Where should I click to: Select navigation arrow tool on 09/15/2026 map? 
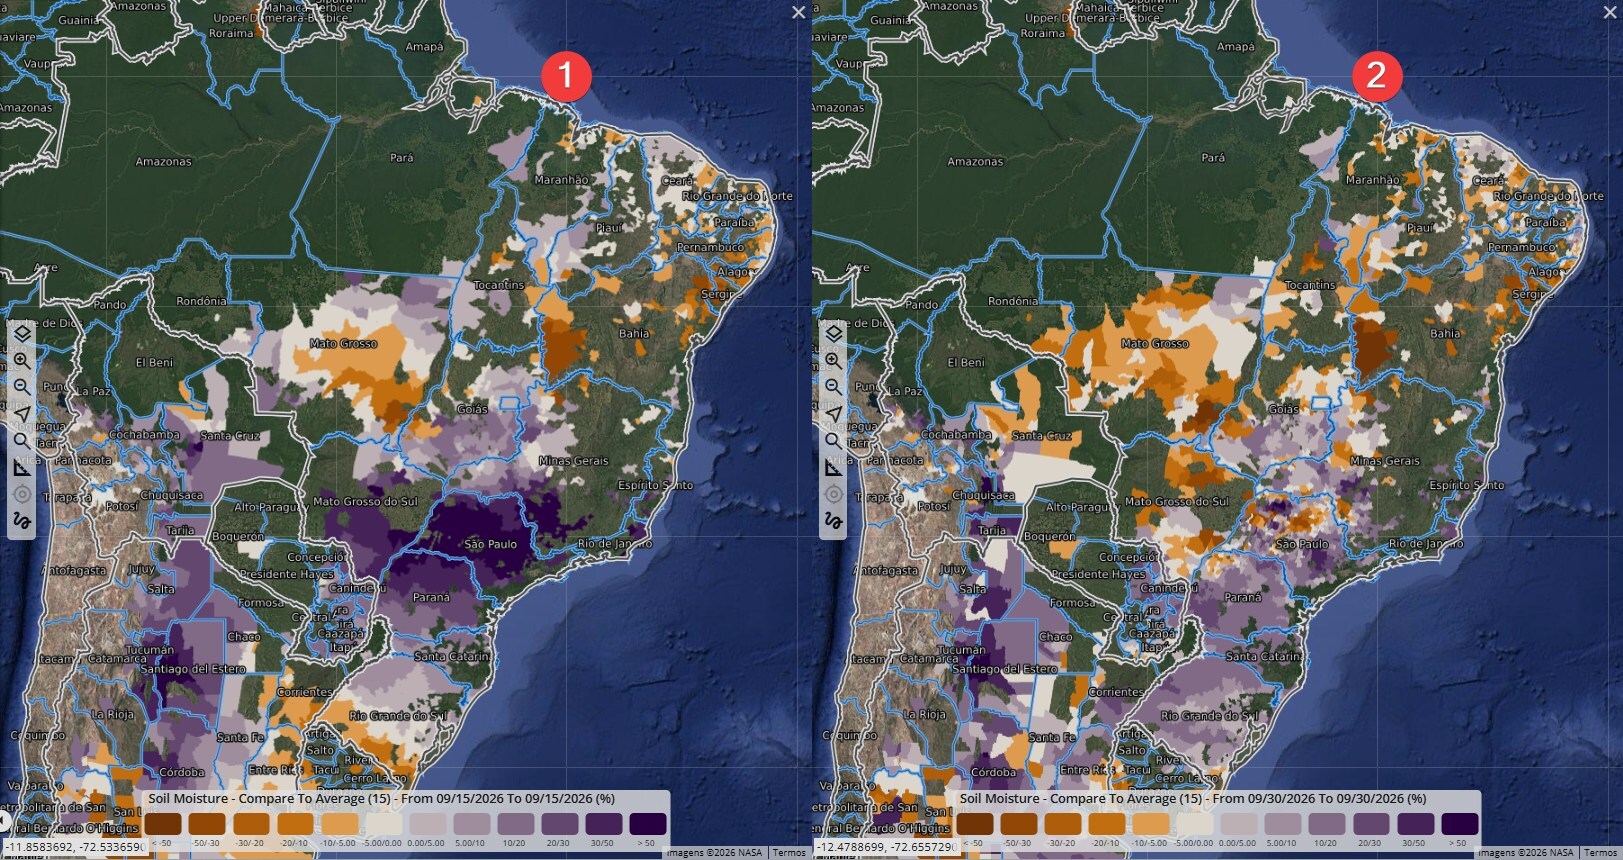pos(21,414)
